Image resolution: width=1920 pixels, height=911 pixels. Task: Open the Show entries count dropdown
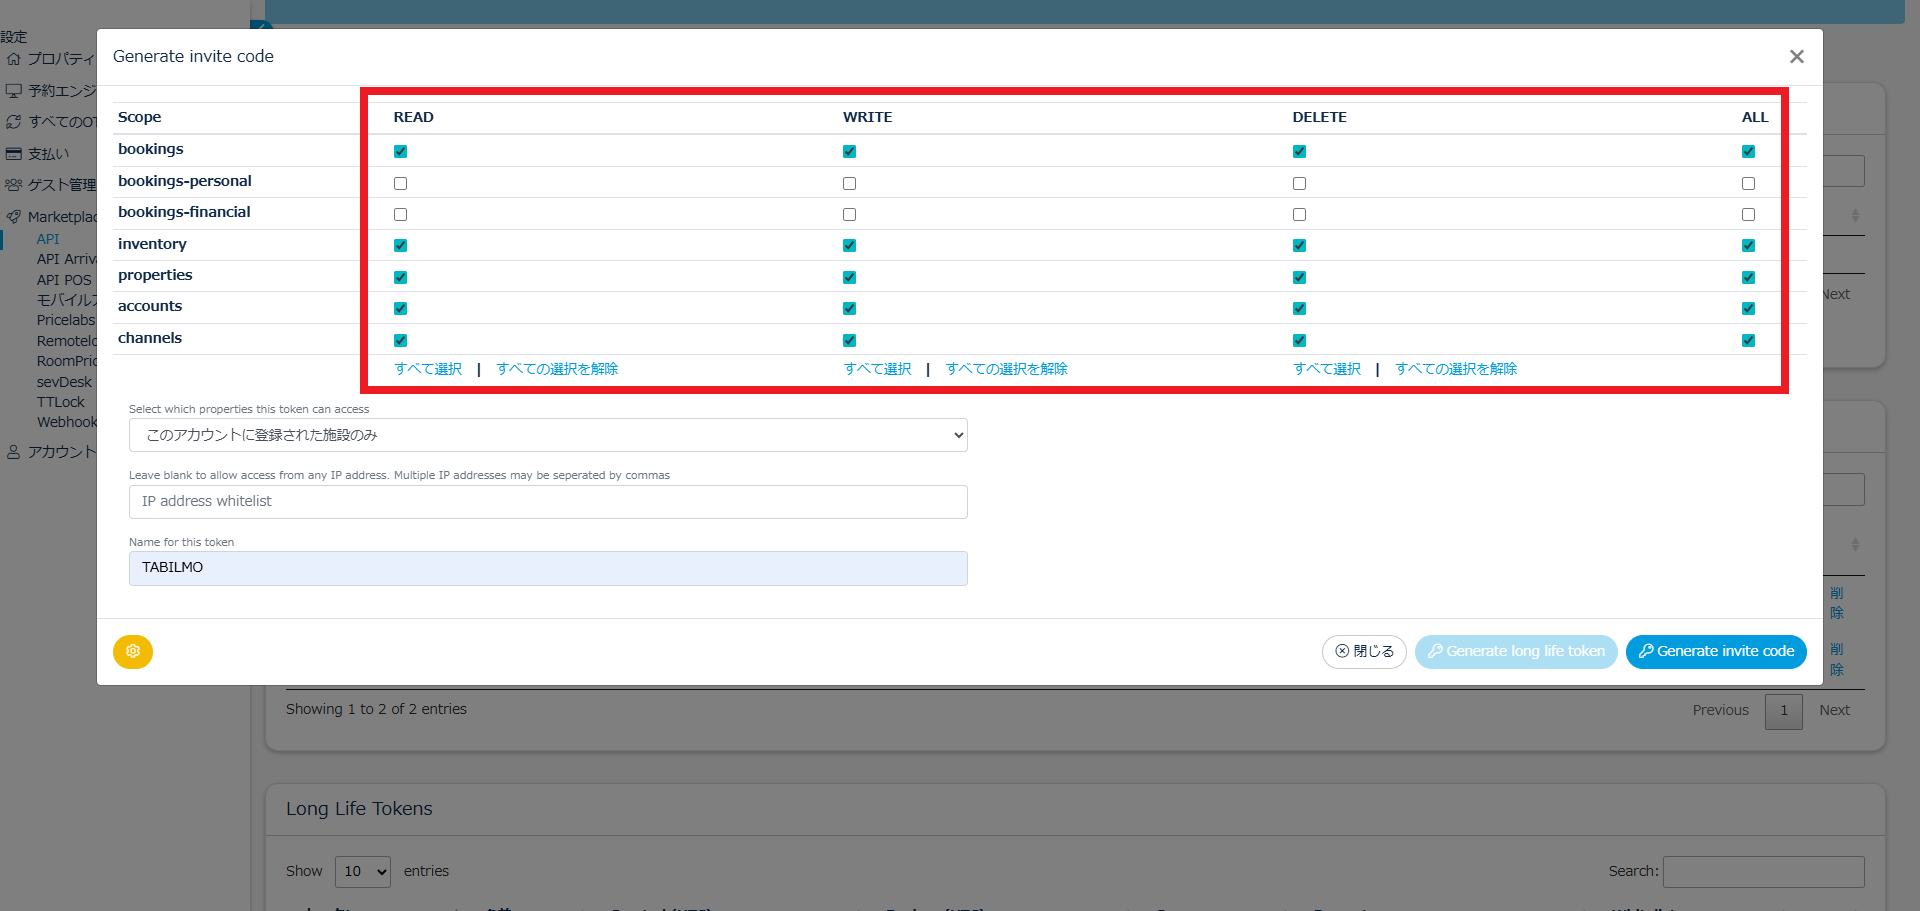(x=362, y=872)
